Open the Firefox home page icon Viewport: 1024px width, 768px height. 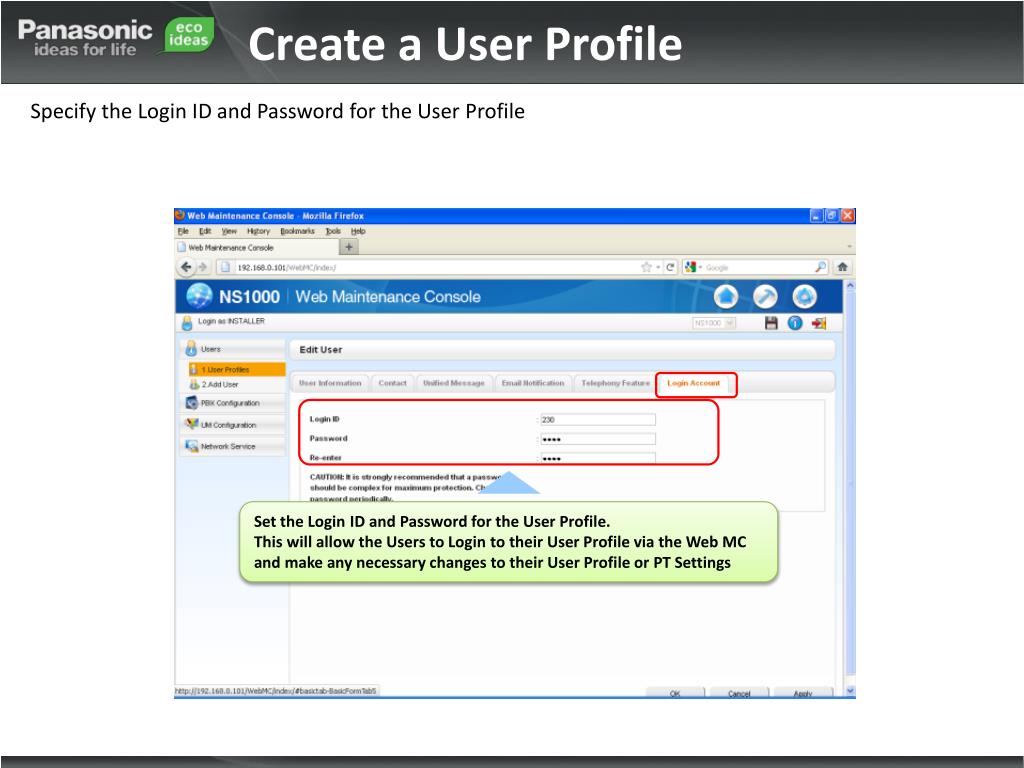click(x=842, y=266)
